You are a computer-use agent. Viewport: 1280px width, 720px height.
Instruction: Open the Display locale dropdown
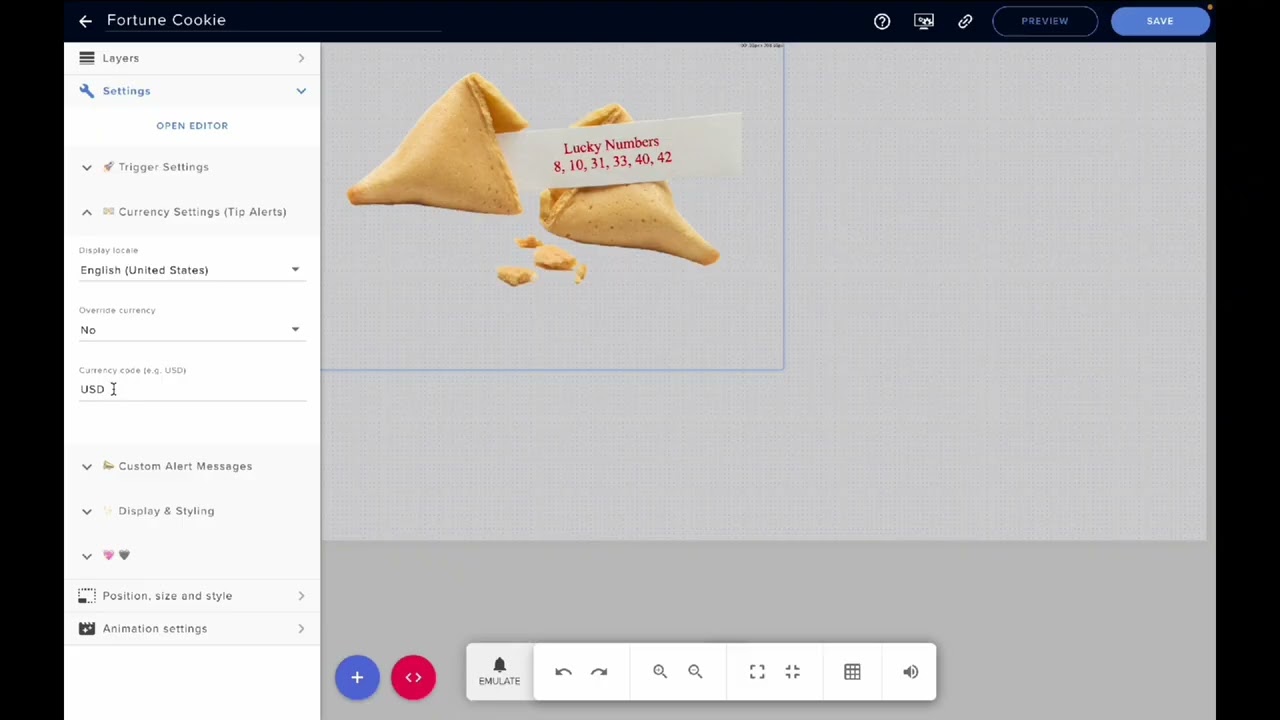point(190,270)
